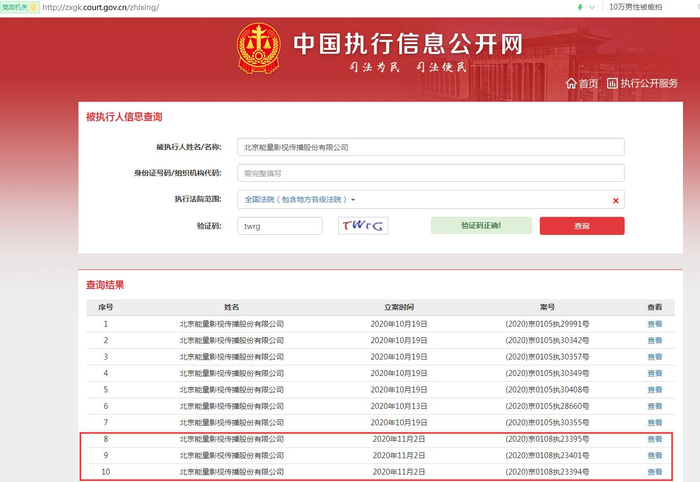The height and width of the screenshot is (482, 700).
Task: Open 查看 link for case 23394号
Action: (654, 472)
